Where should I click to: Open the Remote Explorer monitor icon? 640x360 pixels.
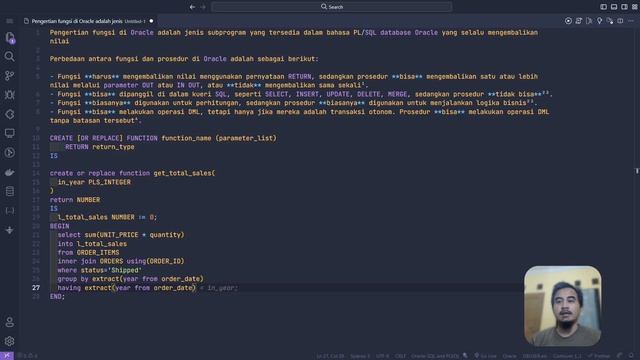9,133
